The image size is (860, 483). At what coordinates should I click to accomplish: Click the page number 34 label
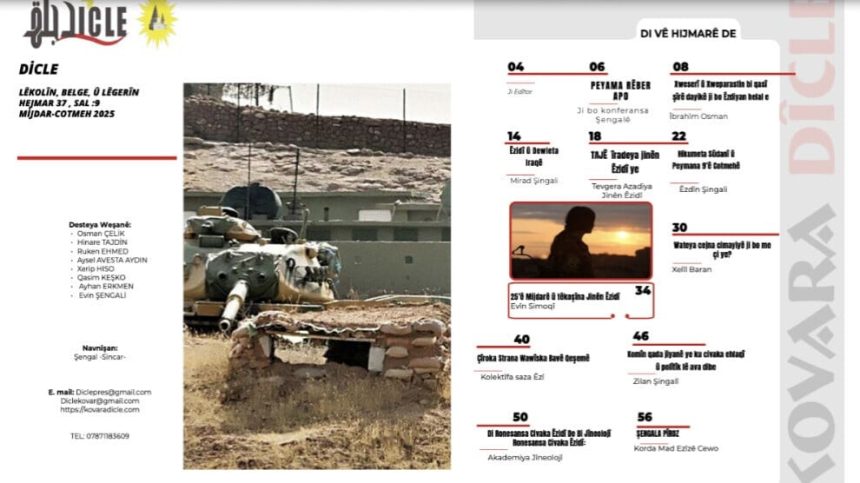[x=642, y=290]
